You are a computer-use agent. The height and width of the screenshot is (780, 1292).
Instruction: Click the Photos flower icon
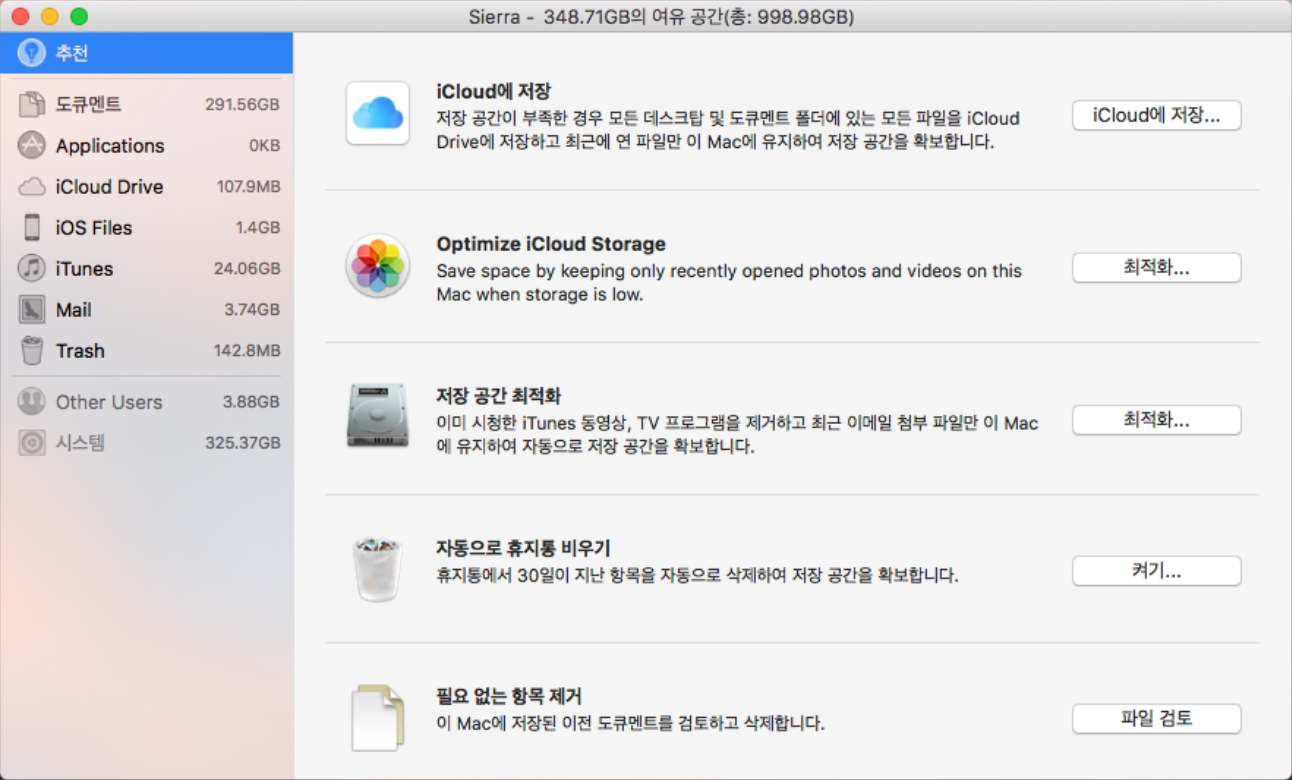click(x=377, y=266)
